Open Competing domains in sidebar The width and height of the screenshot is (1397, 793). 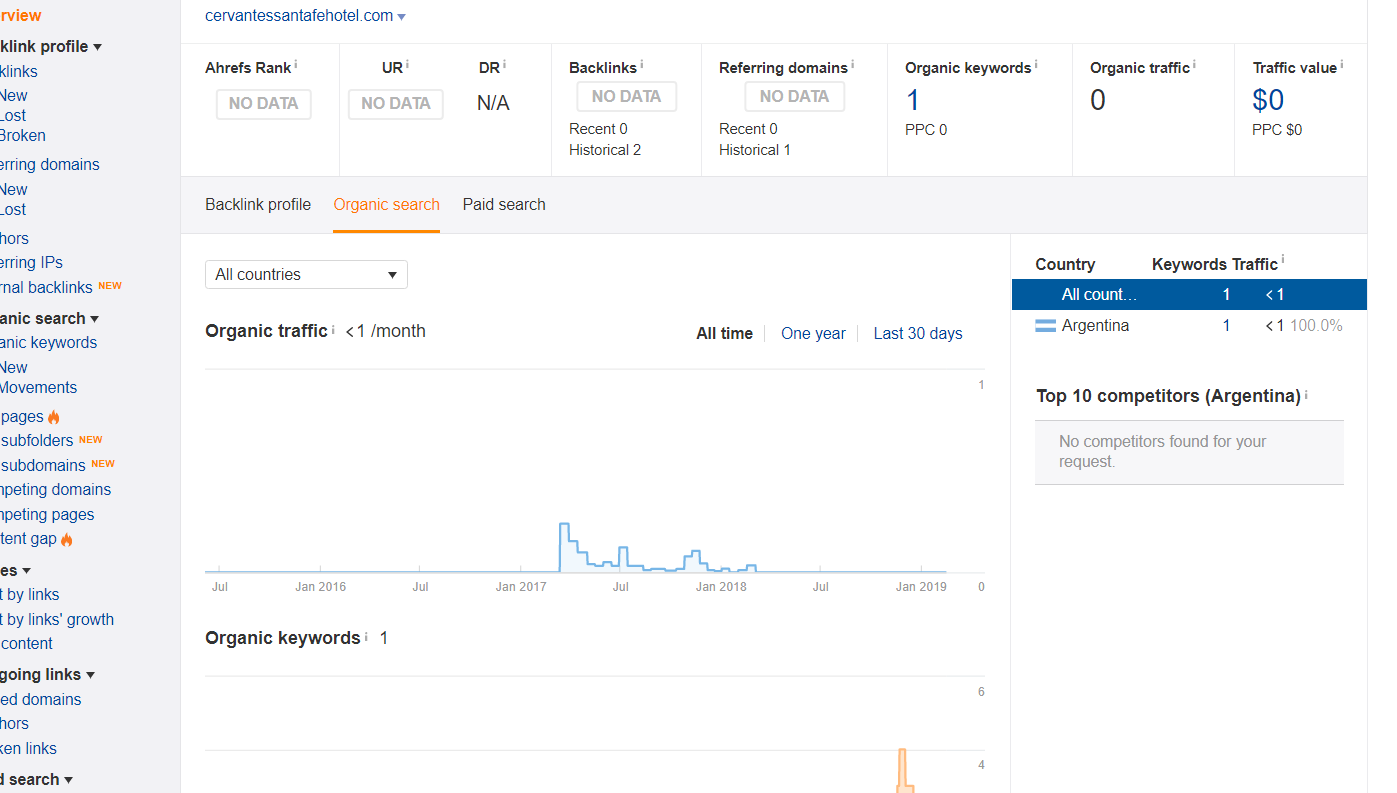[x=55, y=489]
